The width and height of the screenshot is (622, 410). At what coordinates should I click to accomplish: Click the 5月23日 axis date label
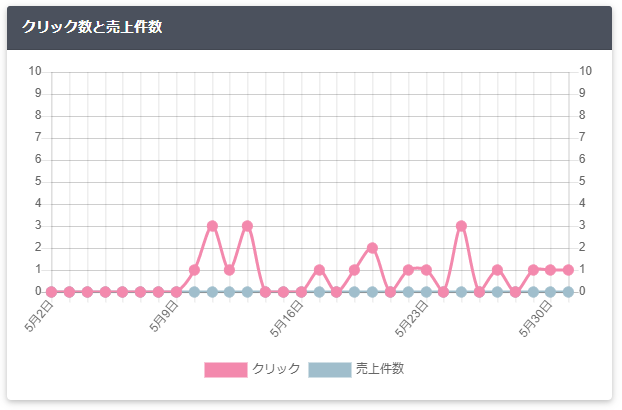click(x=412, y=318)
